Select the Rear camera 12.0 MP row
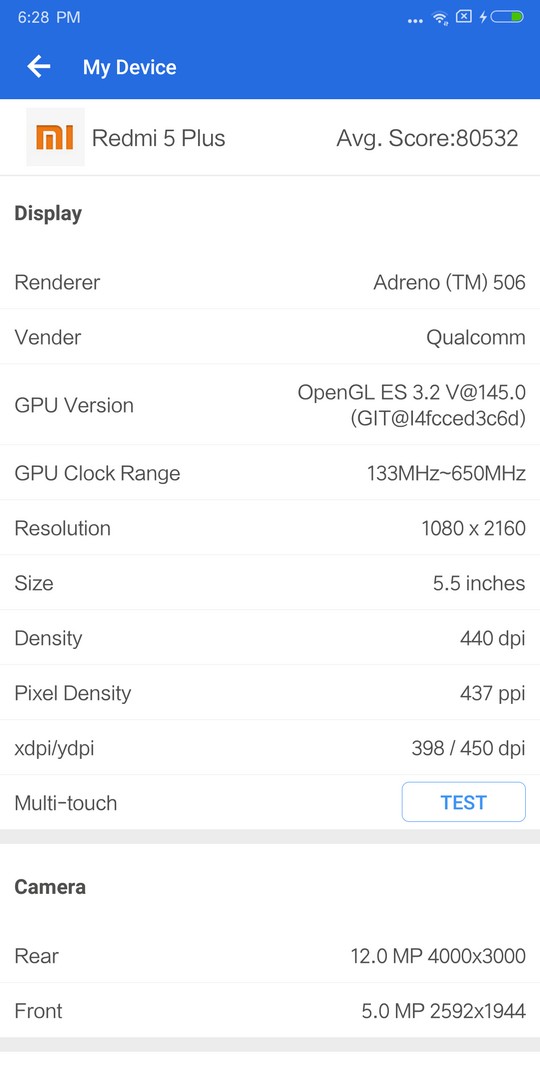 click(x=270, y=956)
